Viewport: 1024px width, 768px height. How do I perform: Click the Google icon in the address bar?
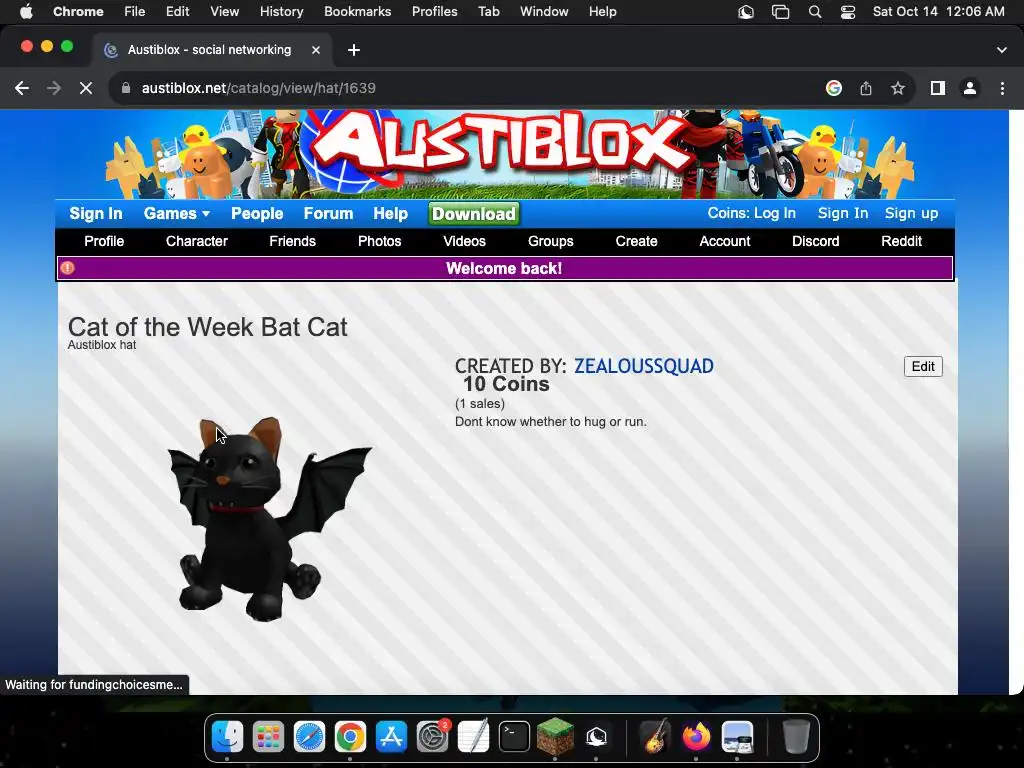tap(833, 88)
